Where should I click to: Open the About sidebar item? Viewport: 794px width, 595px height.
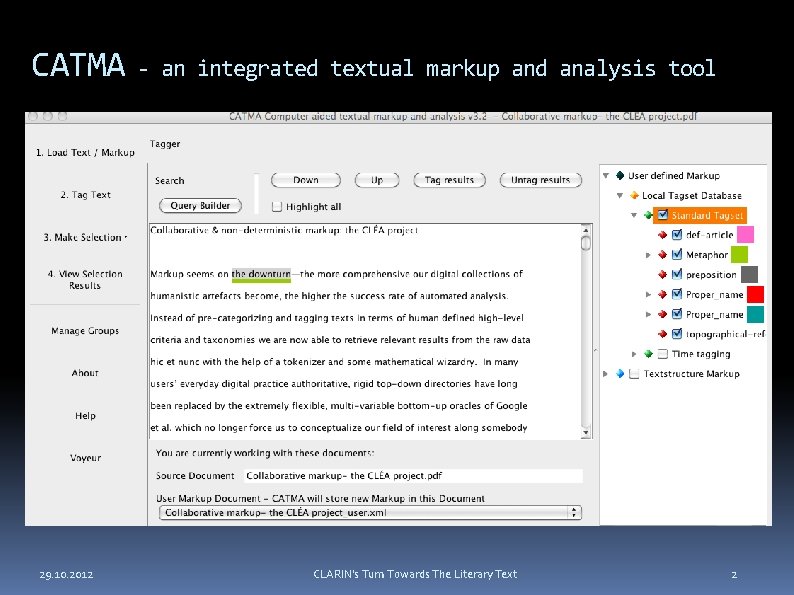[x=85, y=373]
